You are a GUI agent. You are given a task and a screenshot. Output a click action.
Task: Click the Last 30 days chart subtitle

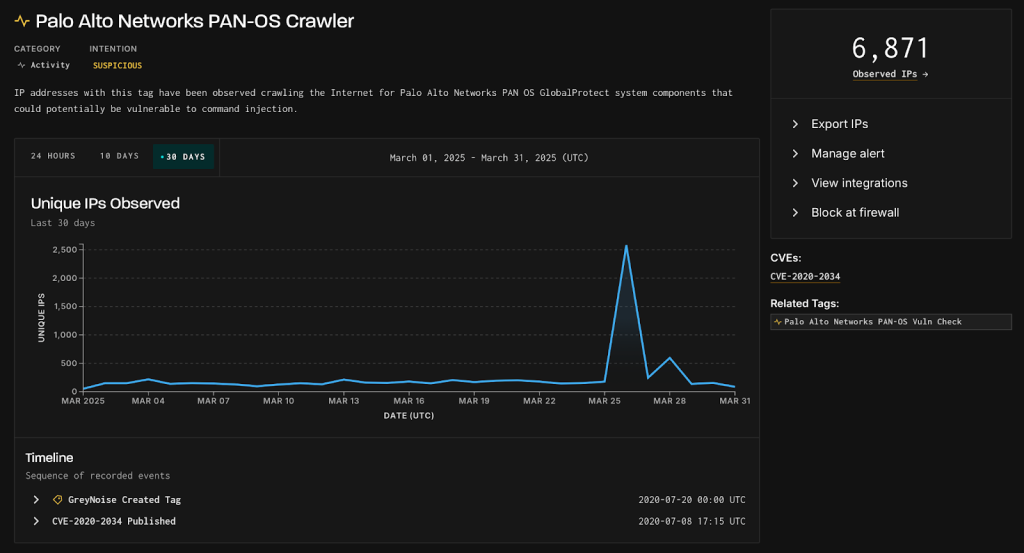pos(63,223)
